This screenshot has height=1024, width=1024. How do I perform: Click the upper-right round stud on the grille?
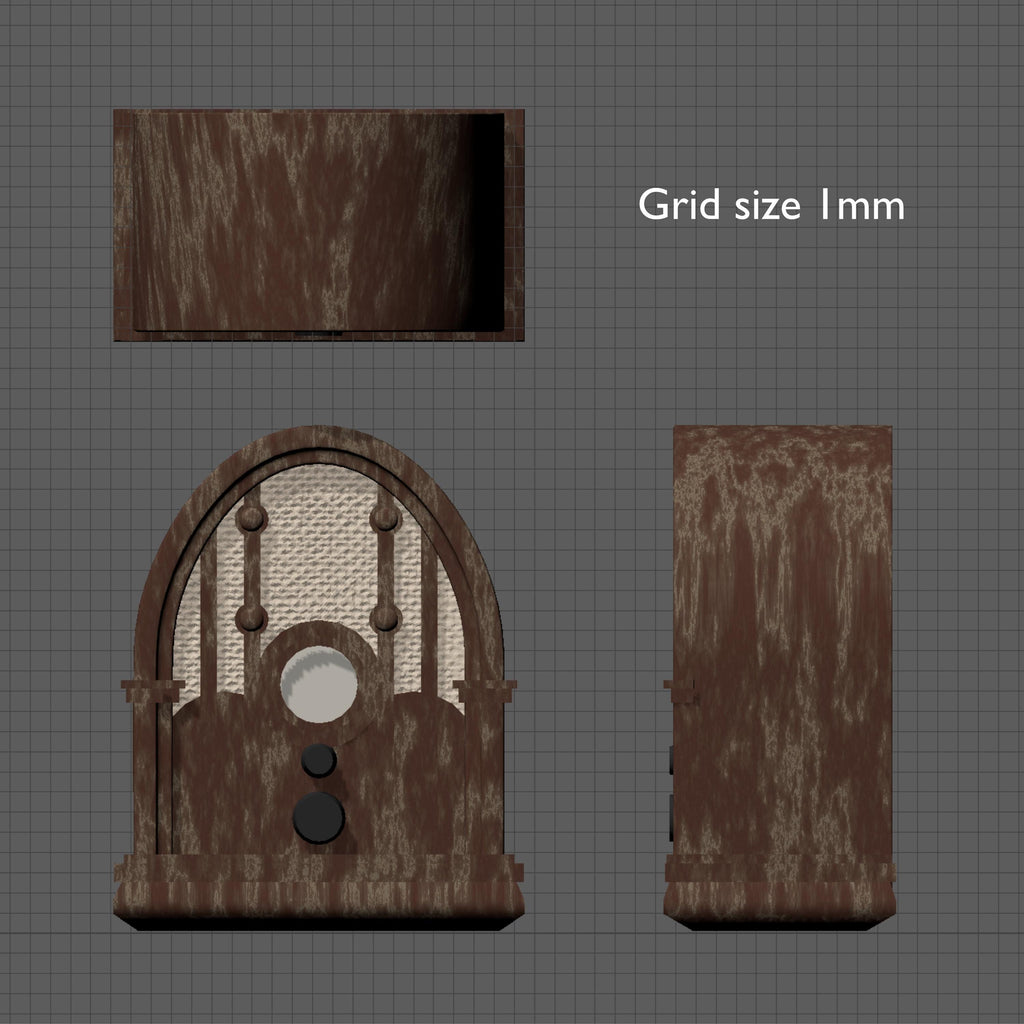(x=385, y=518)
